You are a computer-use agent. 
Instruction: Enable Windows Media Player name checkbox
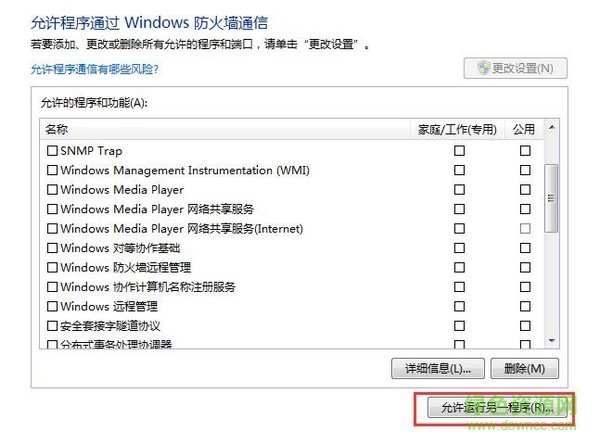pyautogui.click(x=52, y=189)
